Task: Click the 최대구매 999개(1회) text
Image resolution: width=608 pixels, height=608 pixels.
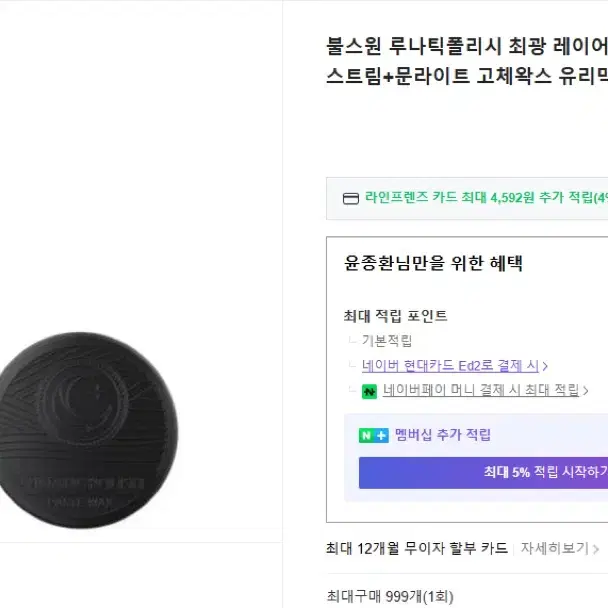Action: pyautogui.click(x=389, y=596)
